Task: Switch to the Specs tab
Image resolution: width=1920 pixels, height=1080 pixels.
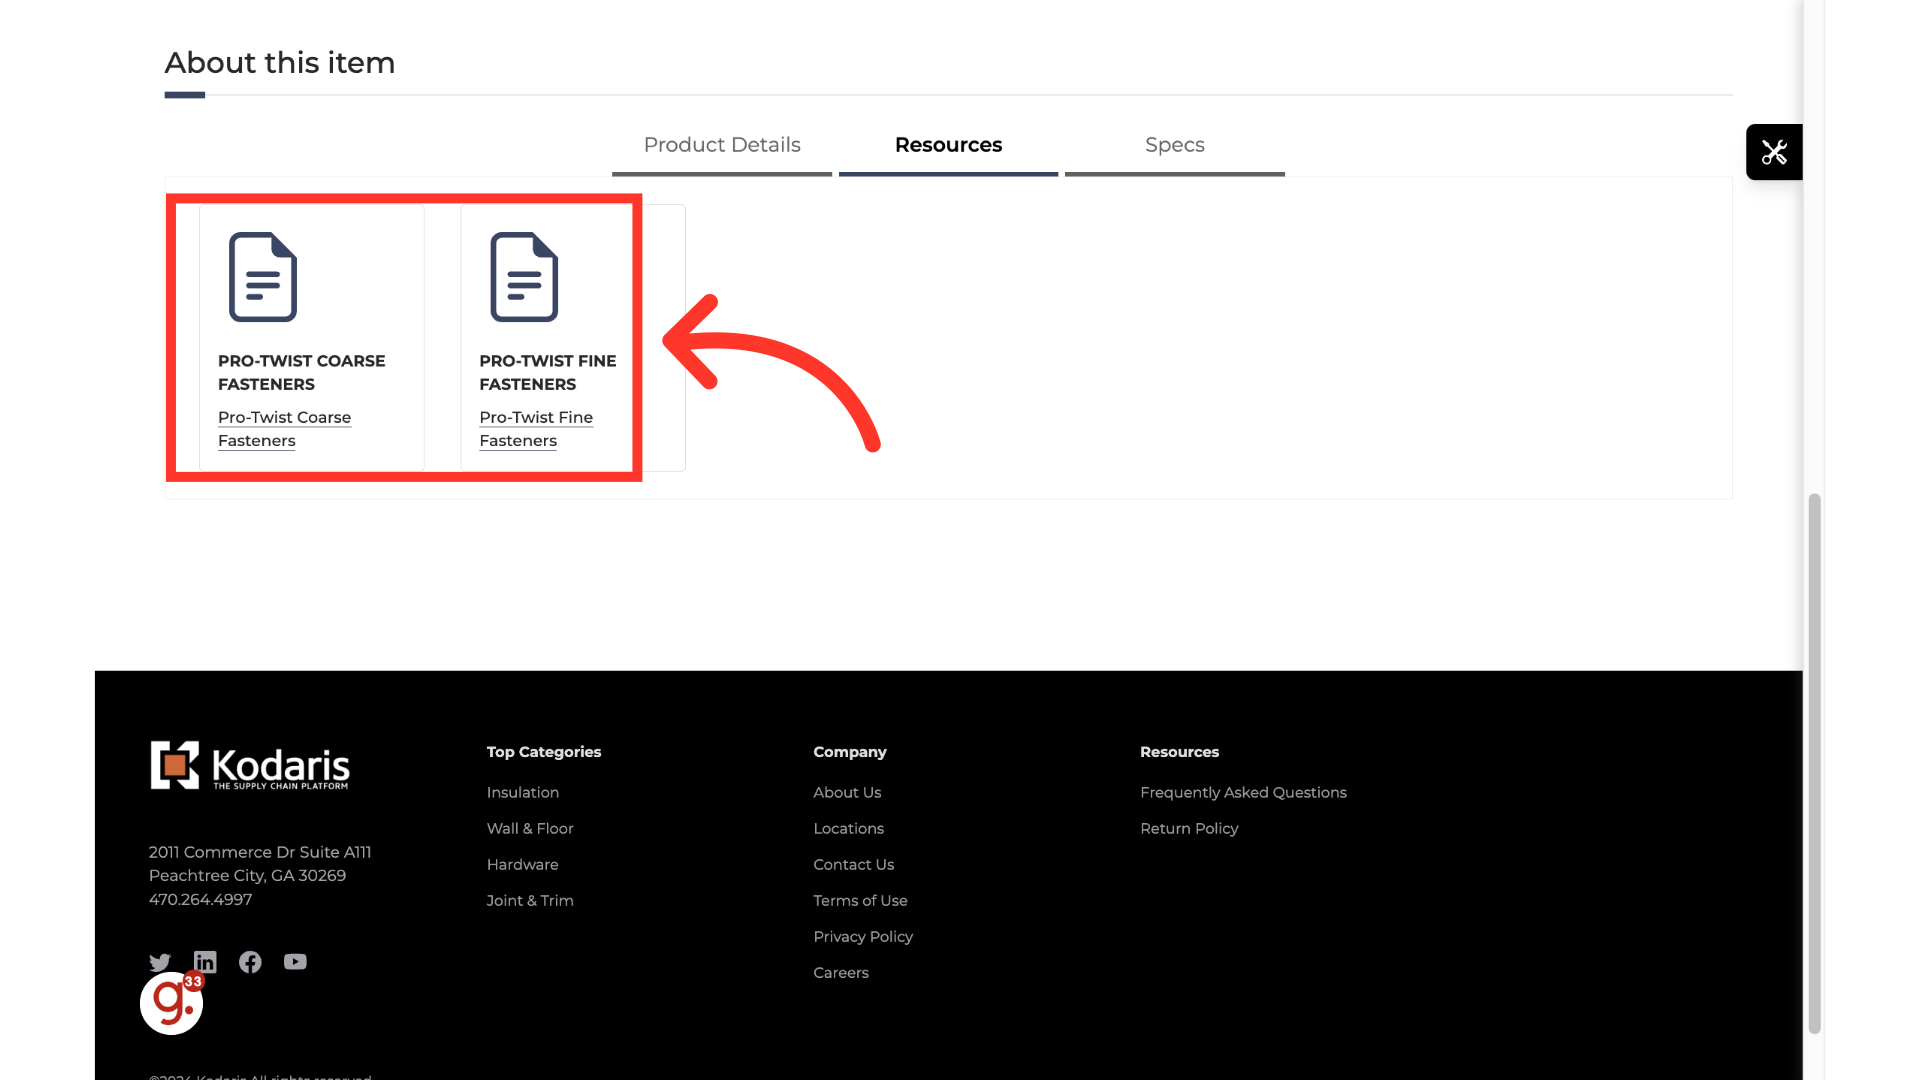Action: (1174, 145)
